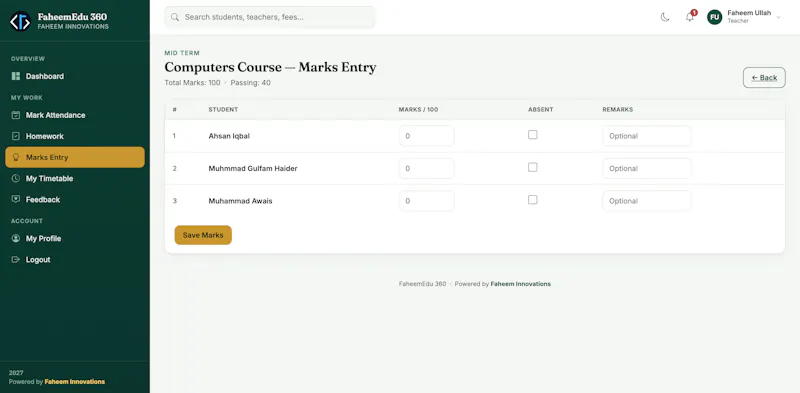Image resolution: width=800 pixels, height=393 pixels.
Task: Toggle dark mode moon icon
Action: point(665,17)
